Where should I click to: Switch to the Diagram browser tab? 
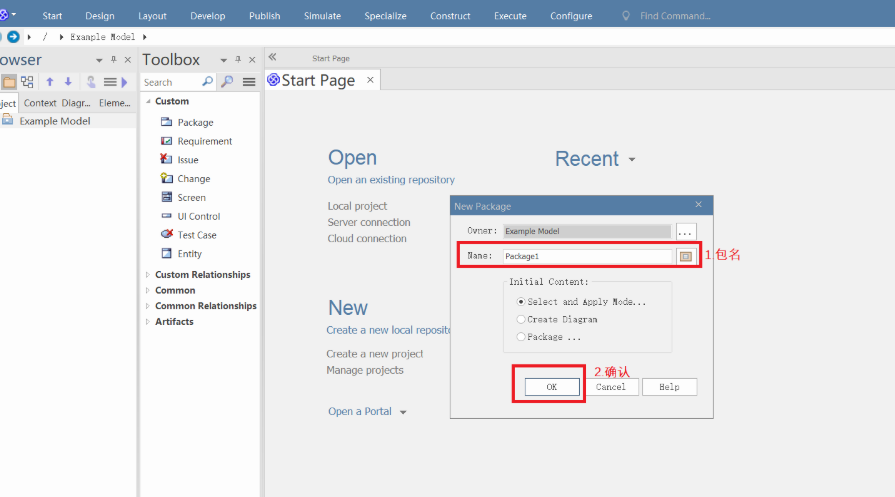(76, 103)
